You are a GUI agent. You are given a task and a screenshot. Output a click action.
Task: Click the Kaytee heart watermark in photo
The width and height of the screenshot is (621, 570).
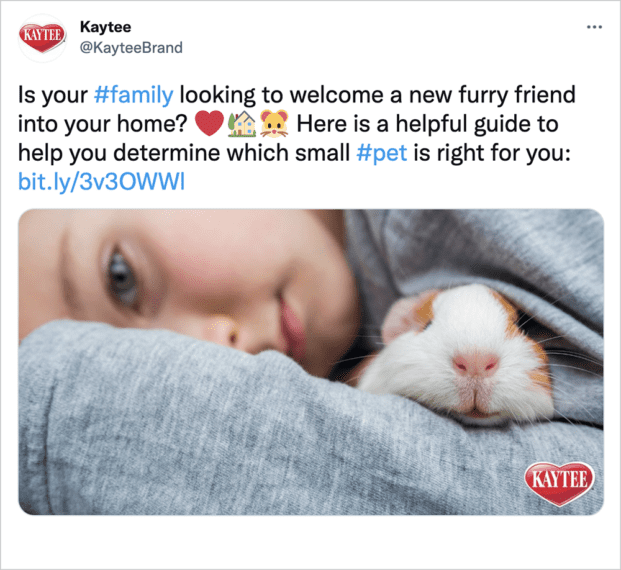click(560, 483)
